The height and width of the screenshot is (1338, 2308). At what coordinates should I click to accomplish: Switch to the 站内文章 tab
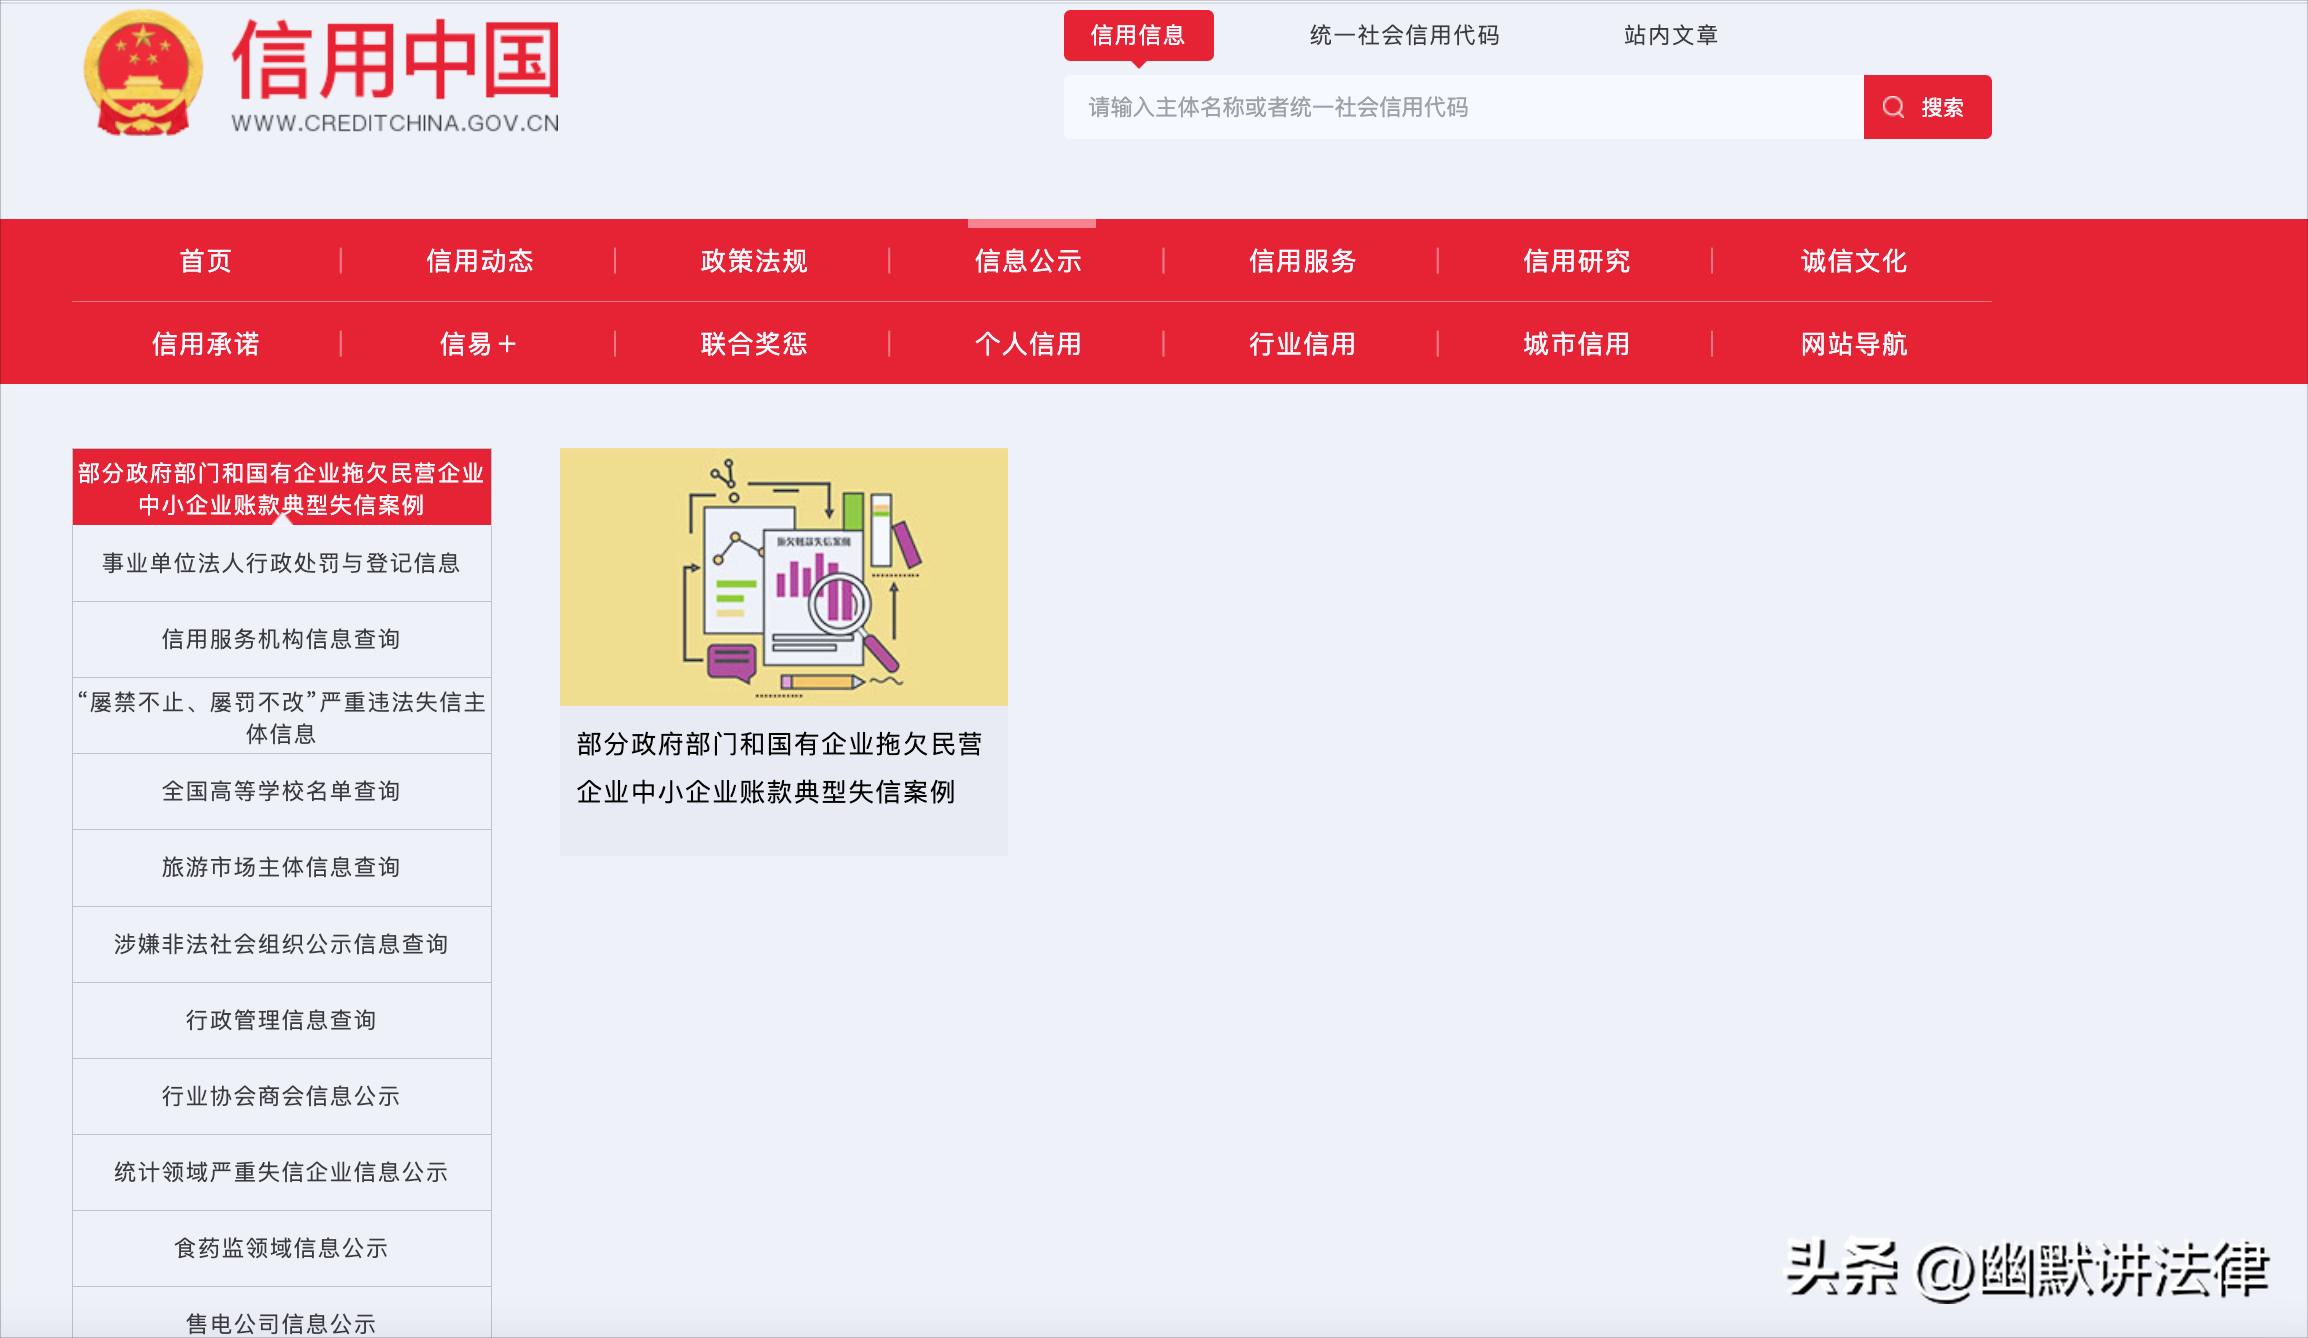click(1671, 36)
